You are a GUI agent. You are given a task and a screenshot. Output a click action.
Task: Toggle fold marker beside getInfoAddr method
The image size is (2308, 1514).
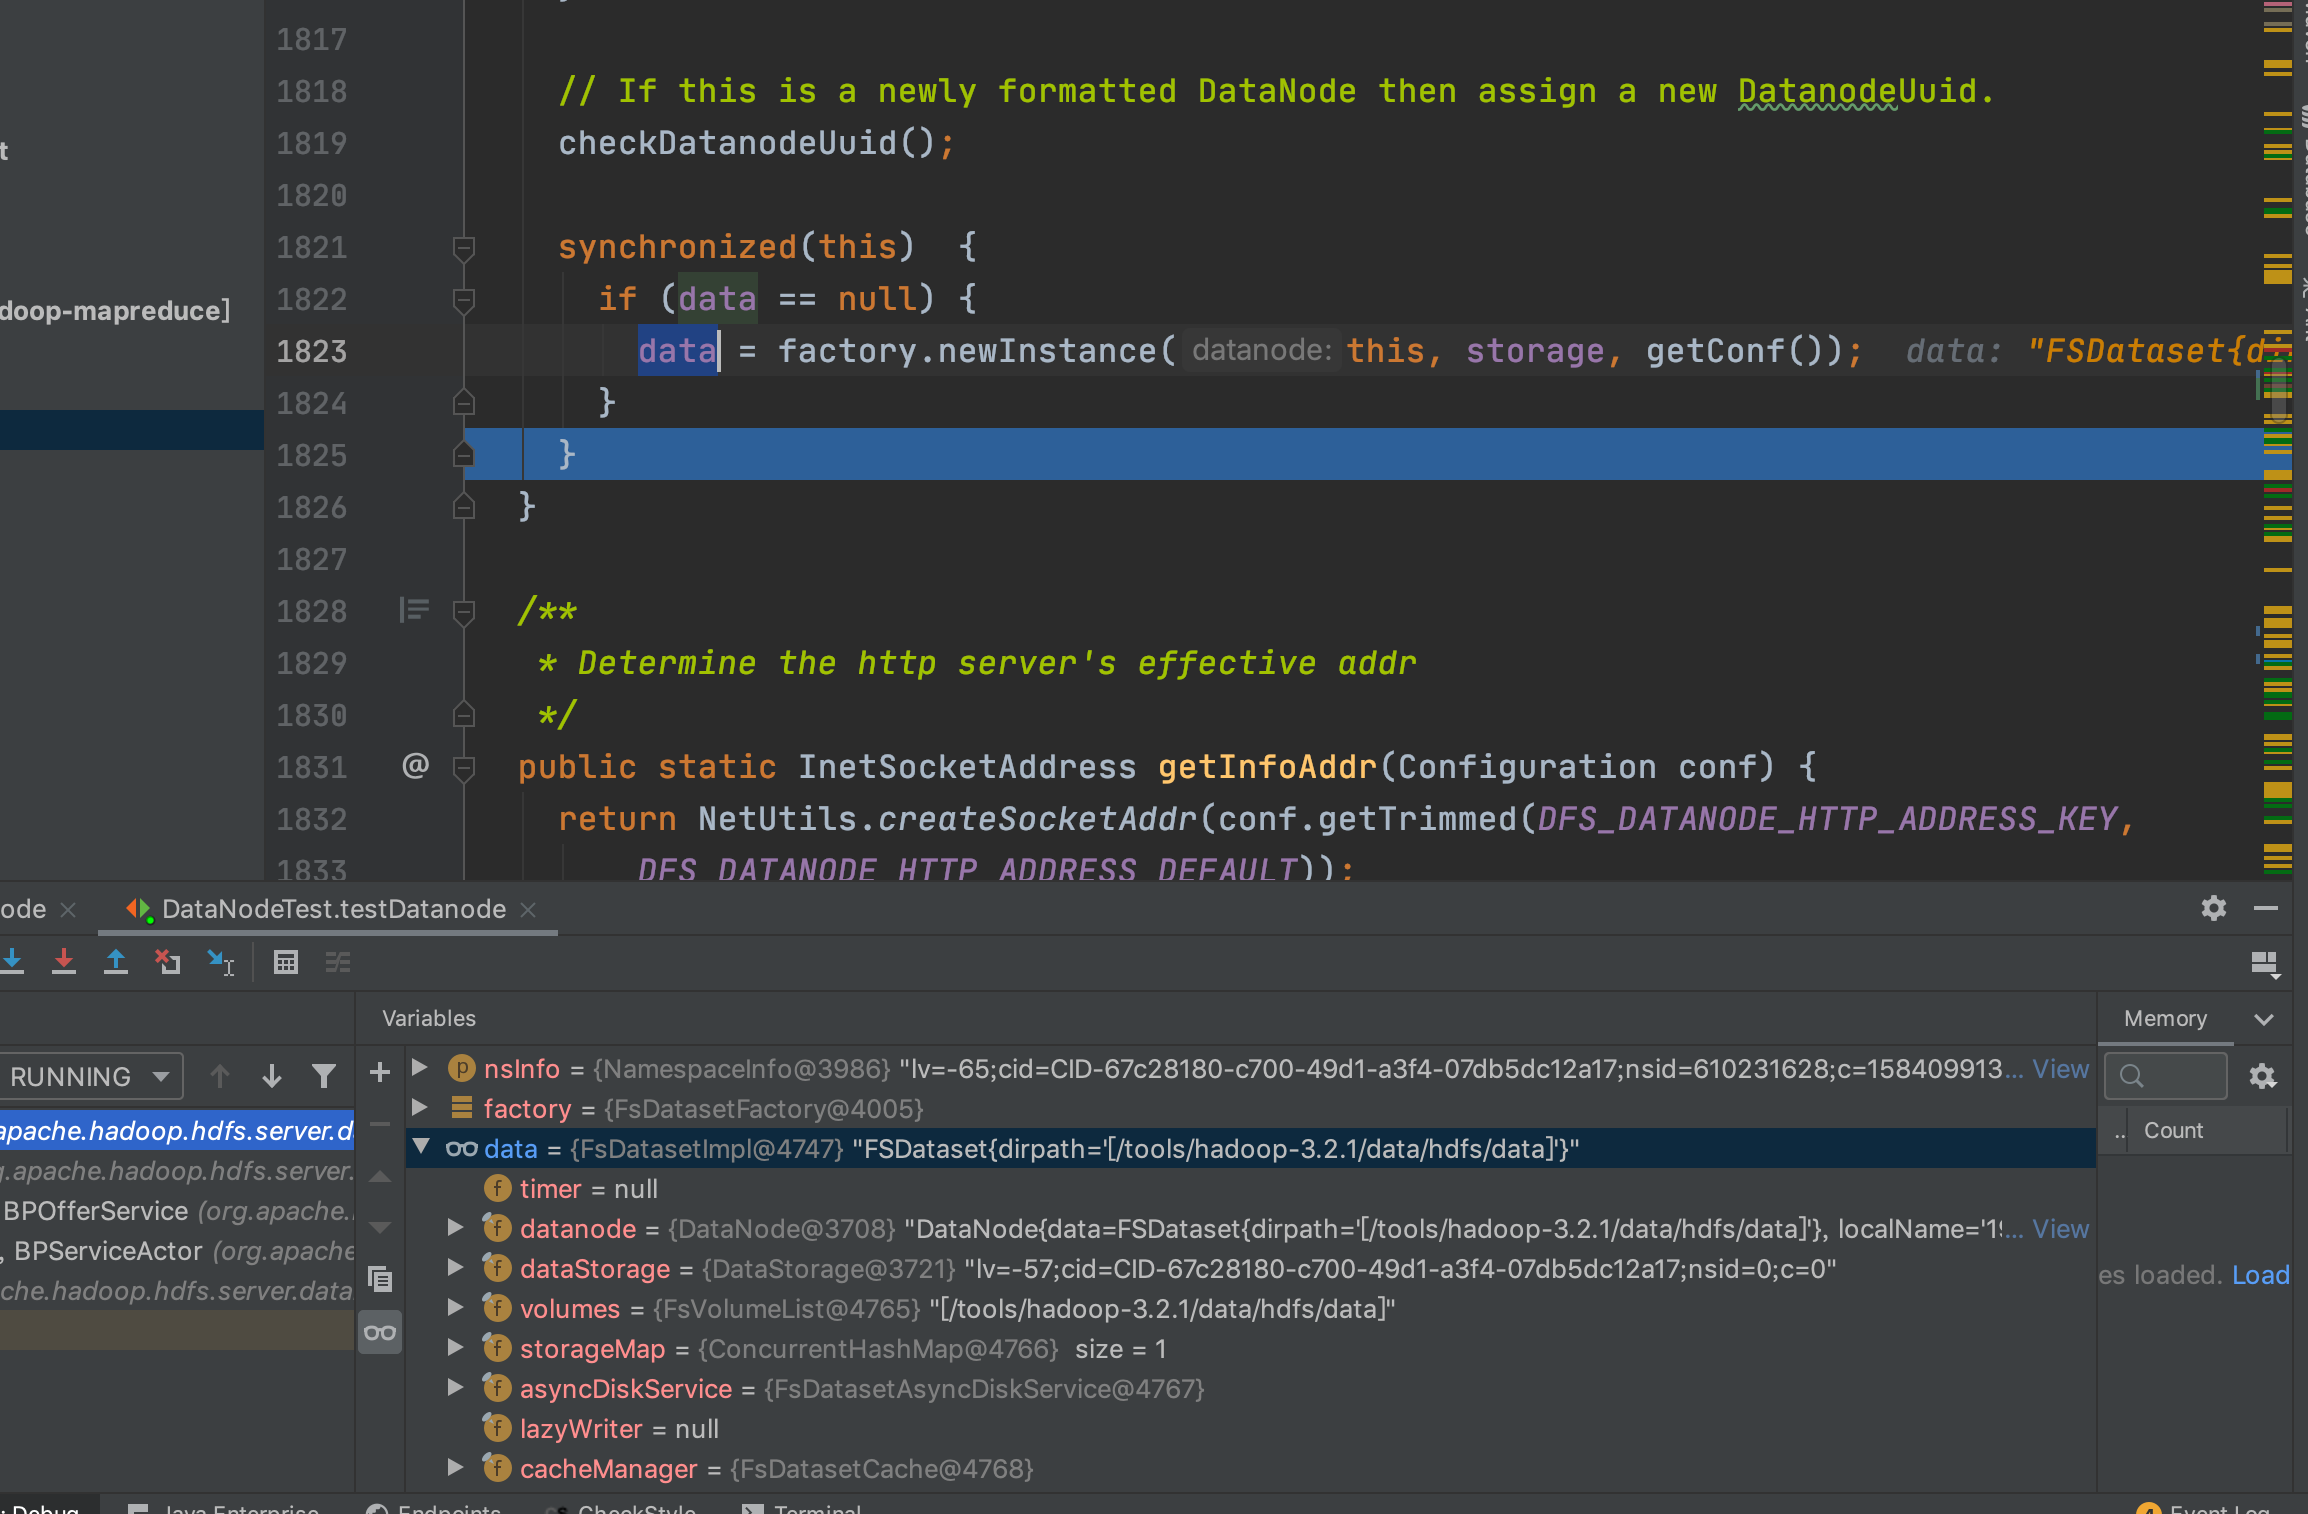[x=463, y=767]
